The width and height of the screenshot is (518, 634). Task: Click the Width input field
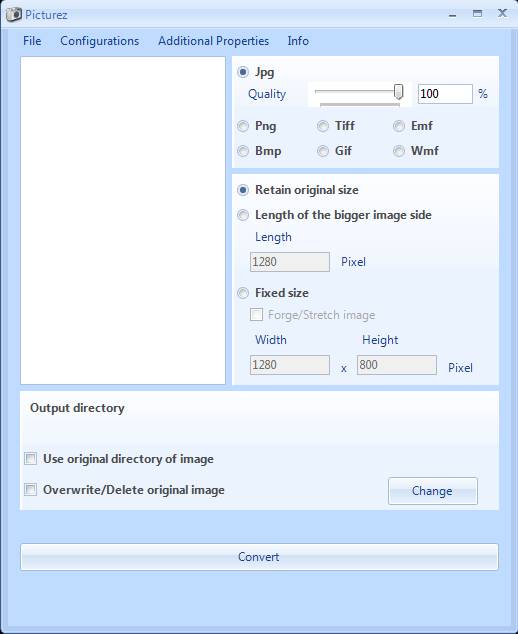pos(290,365)
